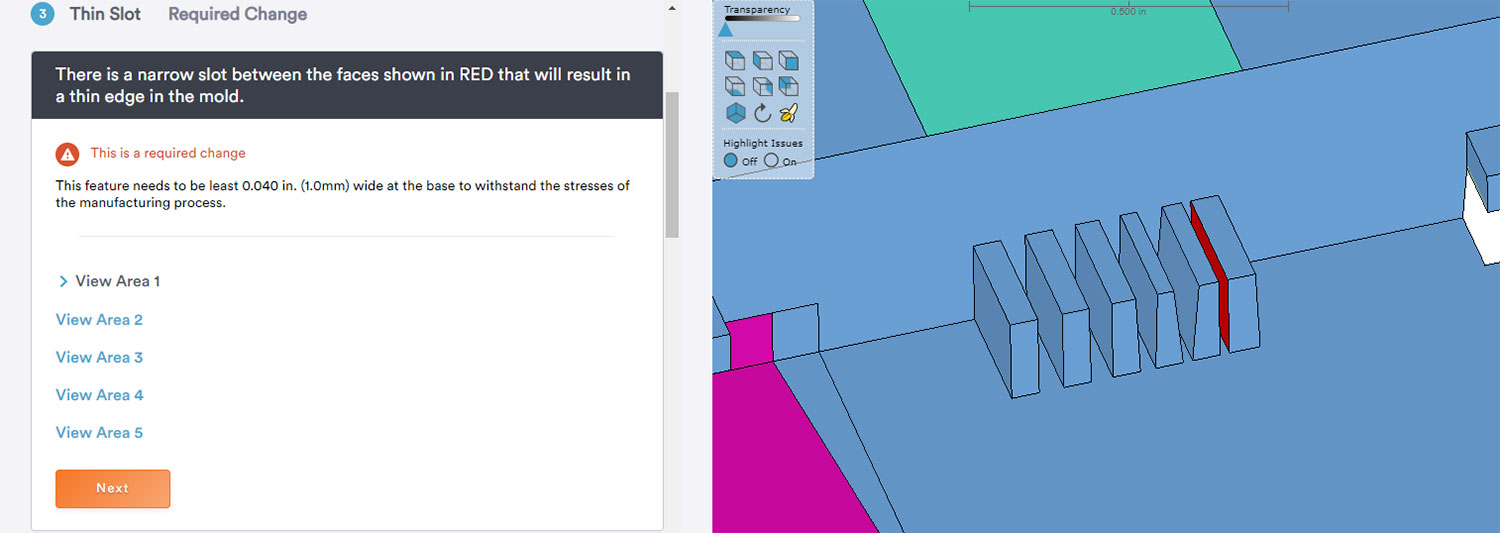Select the front-face view cube icon
This screenshot has height=533, width=1500.
pos(788,61)
